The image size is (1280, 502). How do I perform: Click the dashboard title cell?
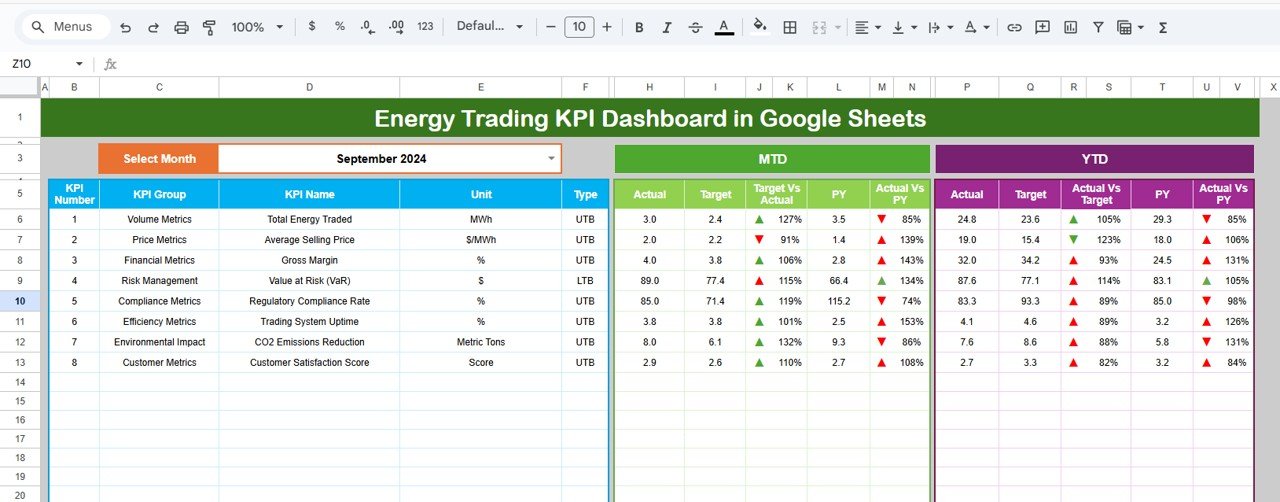click(650, 119)
